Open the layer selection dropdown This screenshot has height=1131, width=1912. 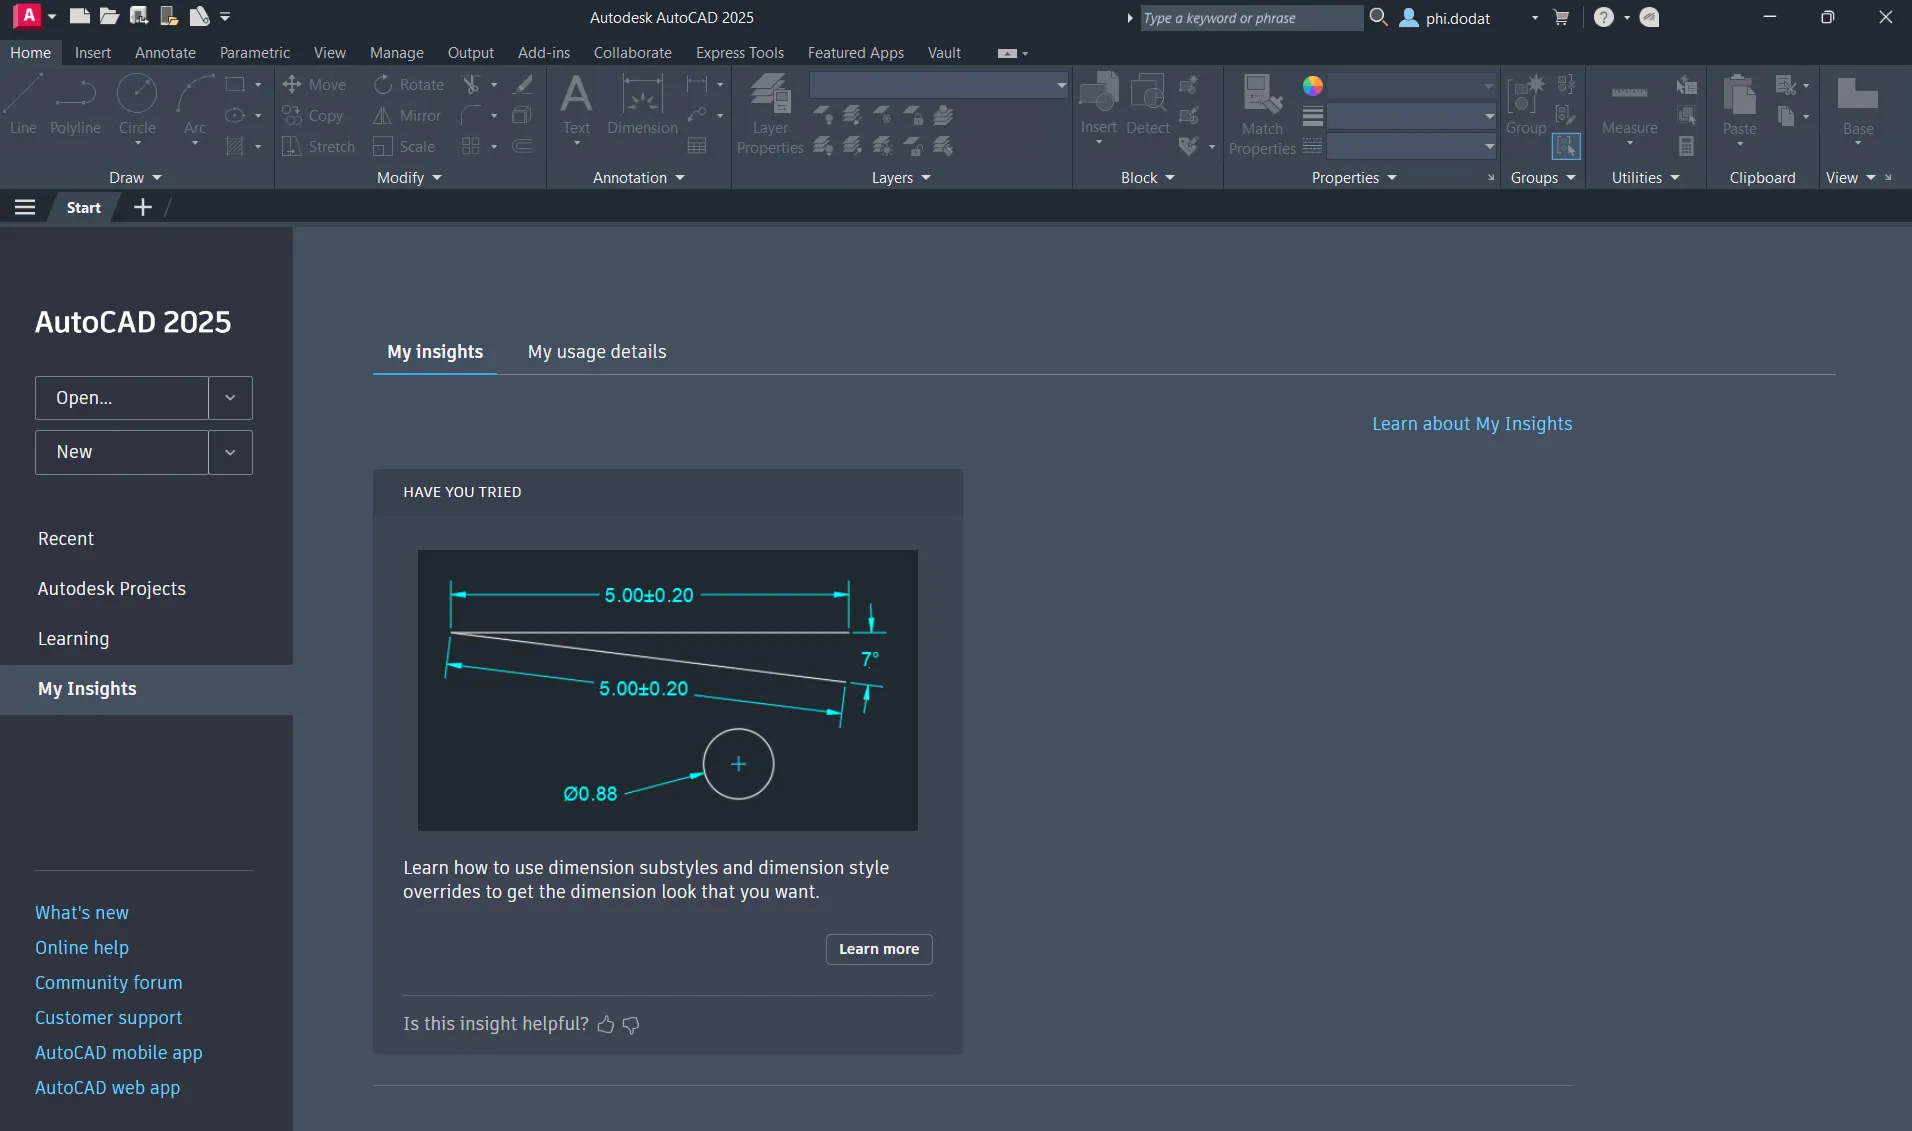point(1059,86)
